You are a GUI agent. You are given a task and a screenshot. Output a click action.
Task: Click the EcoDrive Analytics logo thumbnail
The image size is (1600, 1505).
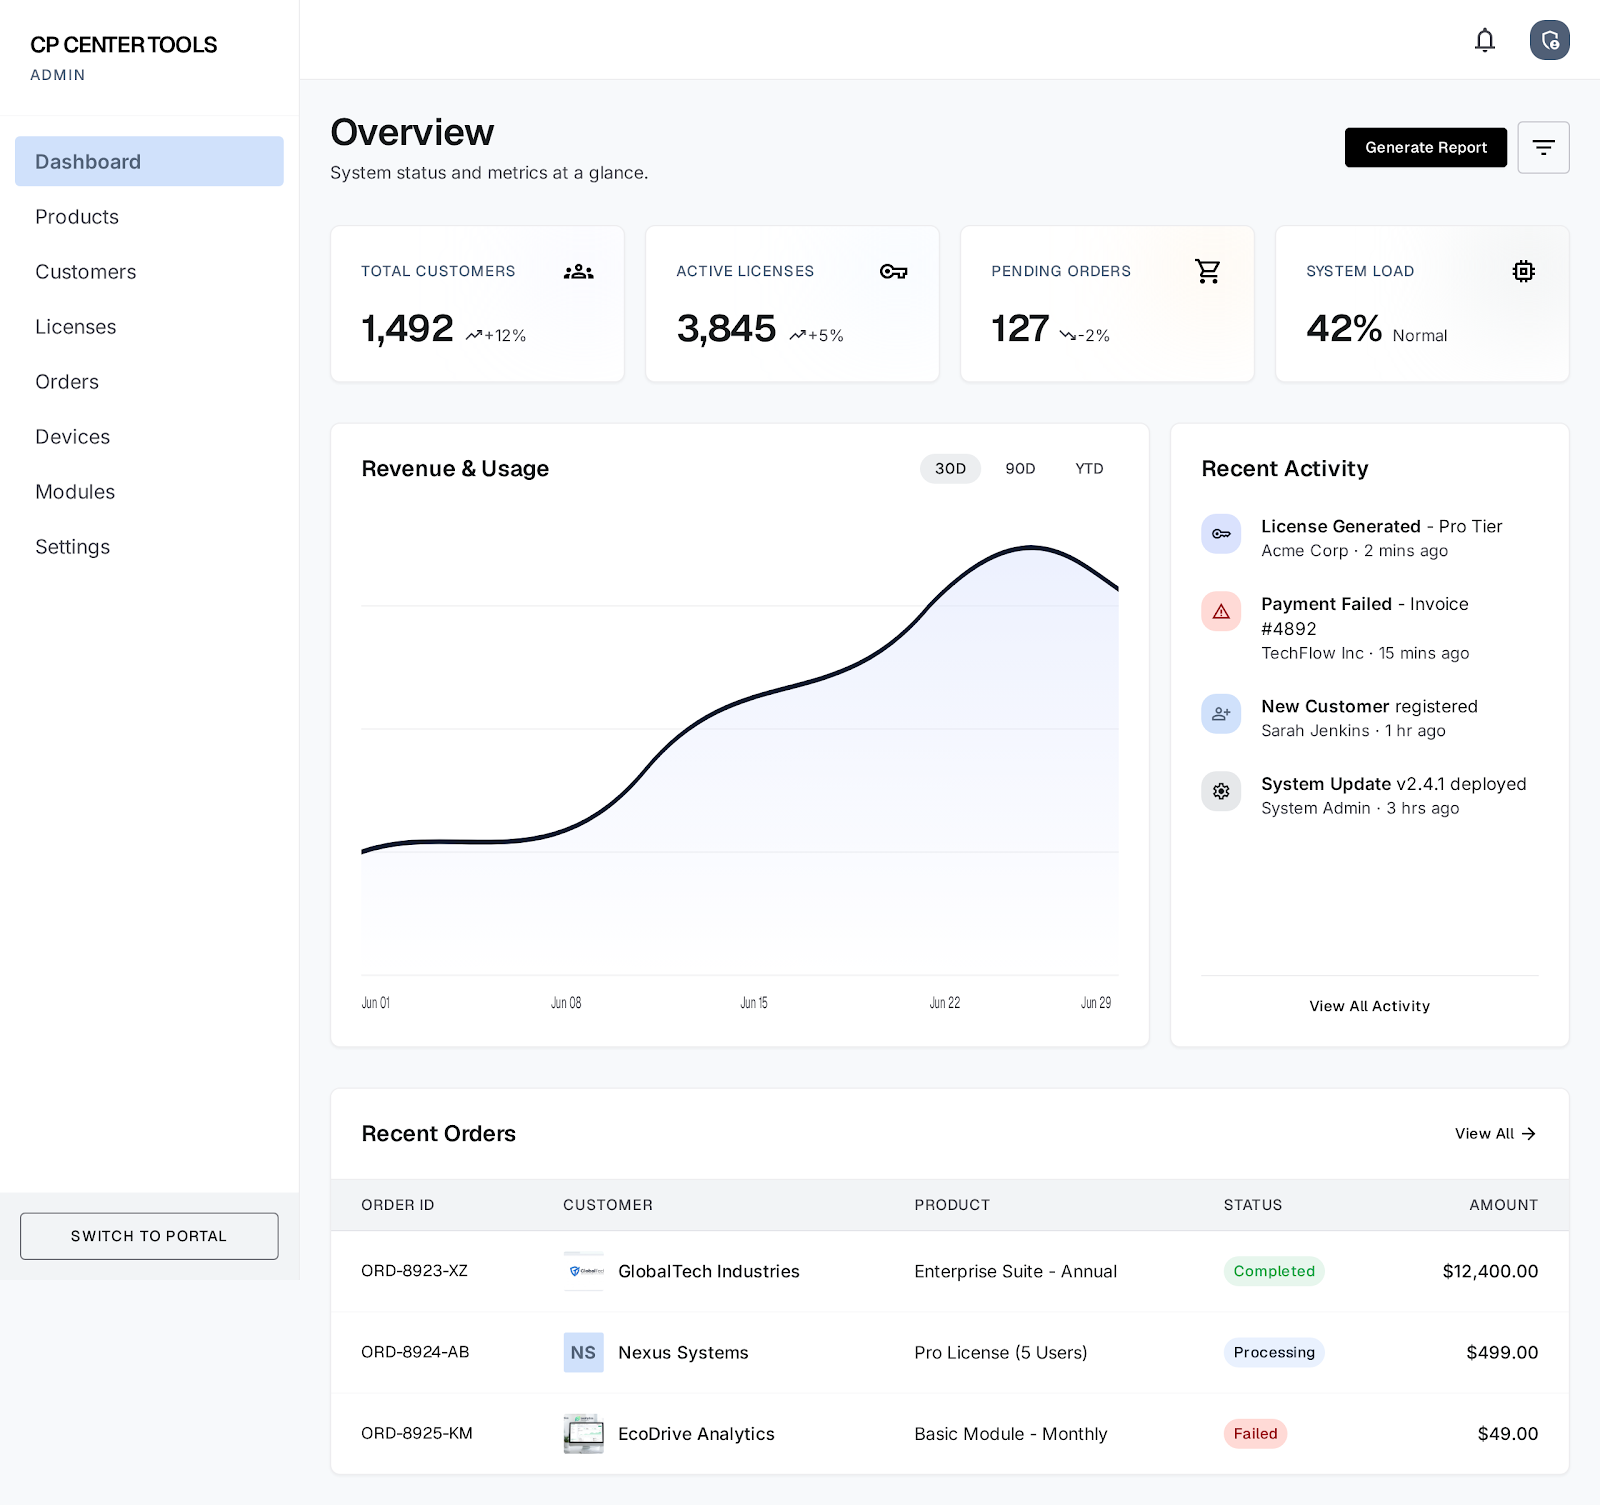pyautogui.click(x=583, y=1434)
